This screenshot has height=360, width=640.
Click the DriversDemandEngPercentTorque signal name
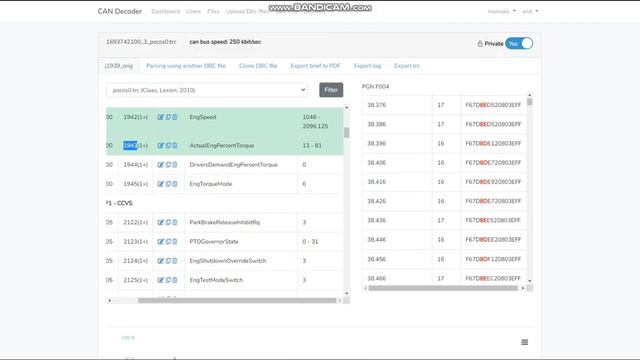pos(233,165)
